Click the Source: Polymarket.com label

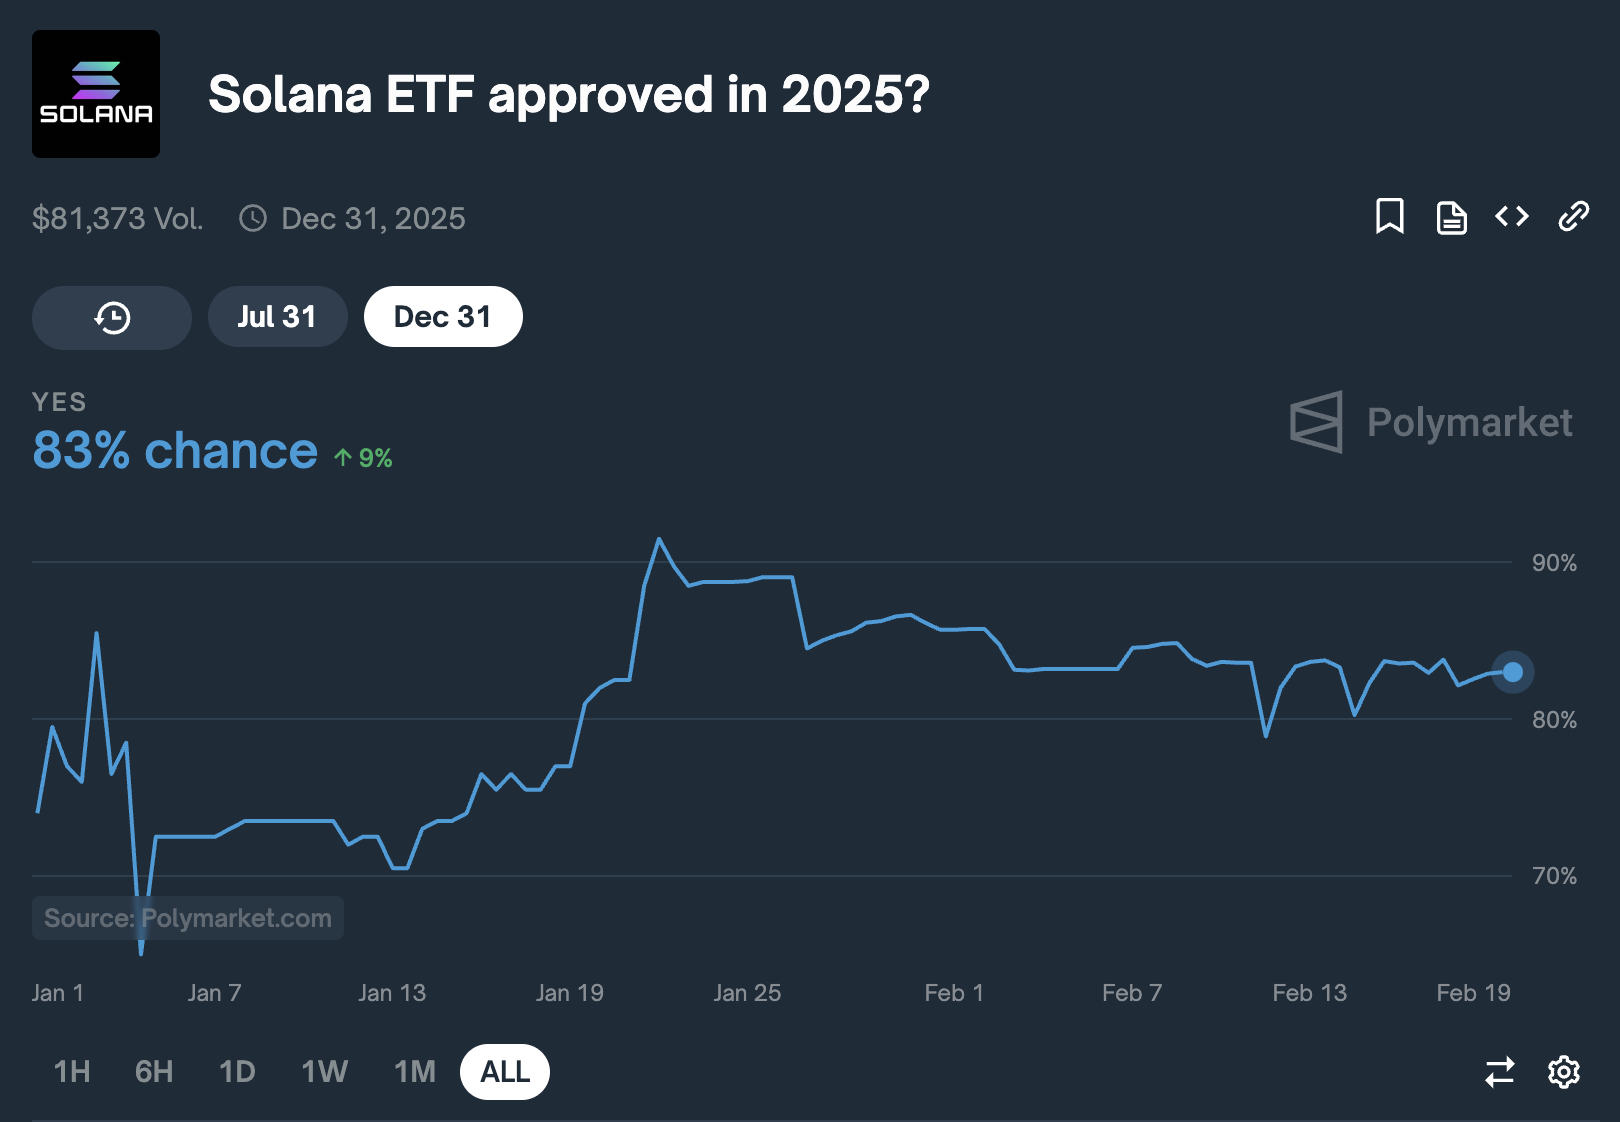pos(188,918)
